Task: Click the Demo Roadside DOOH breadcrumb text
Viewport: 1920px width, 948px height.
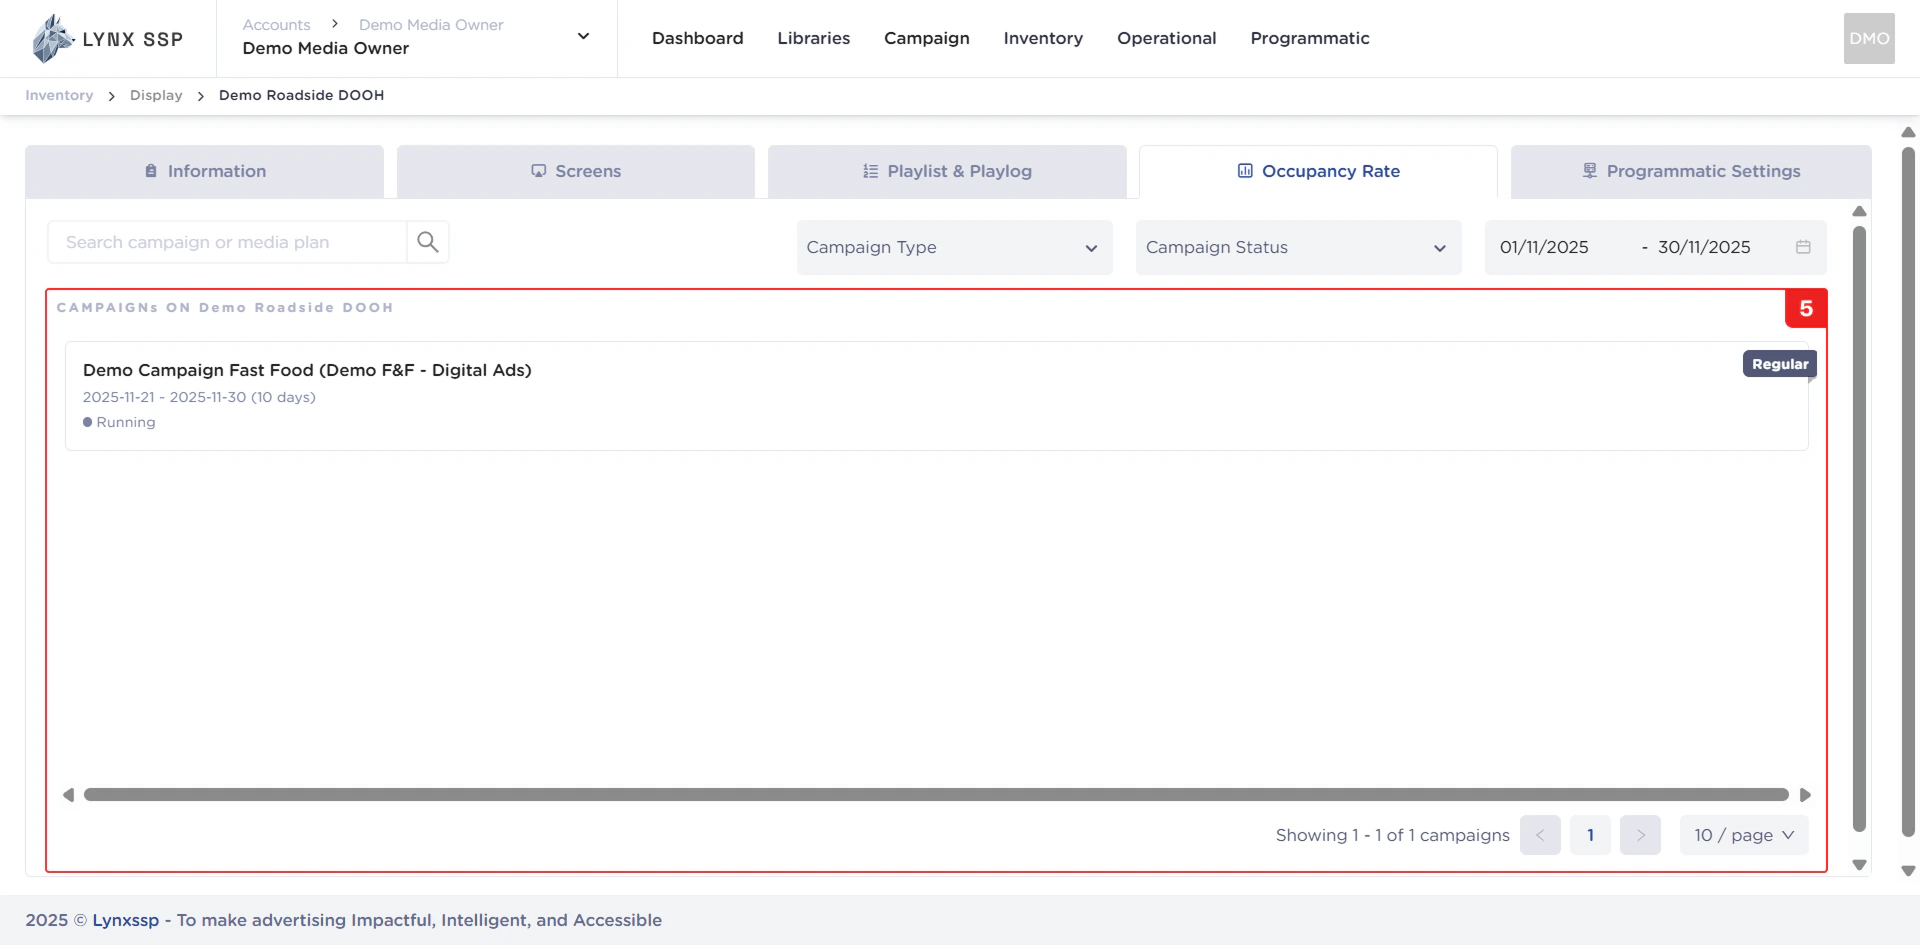Action: [301, 95]
